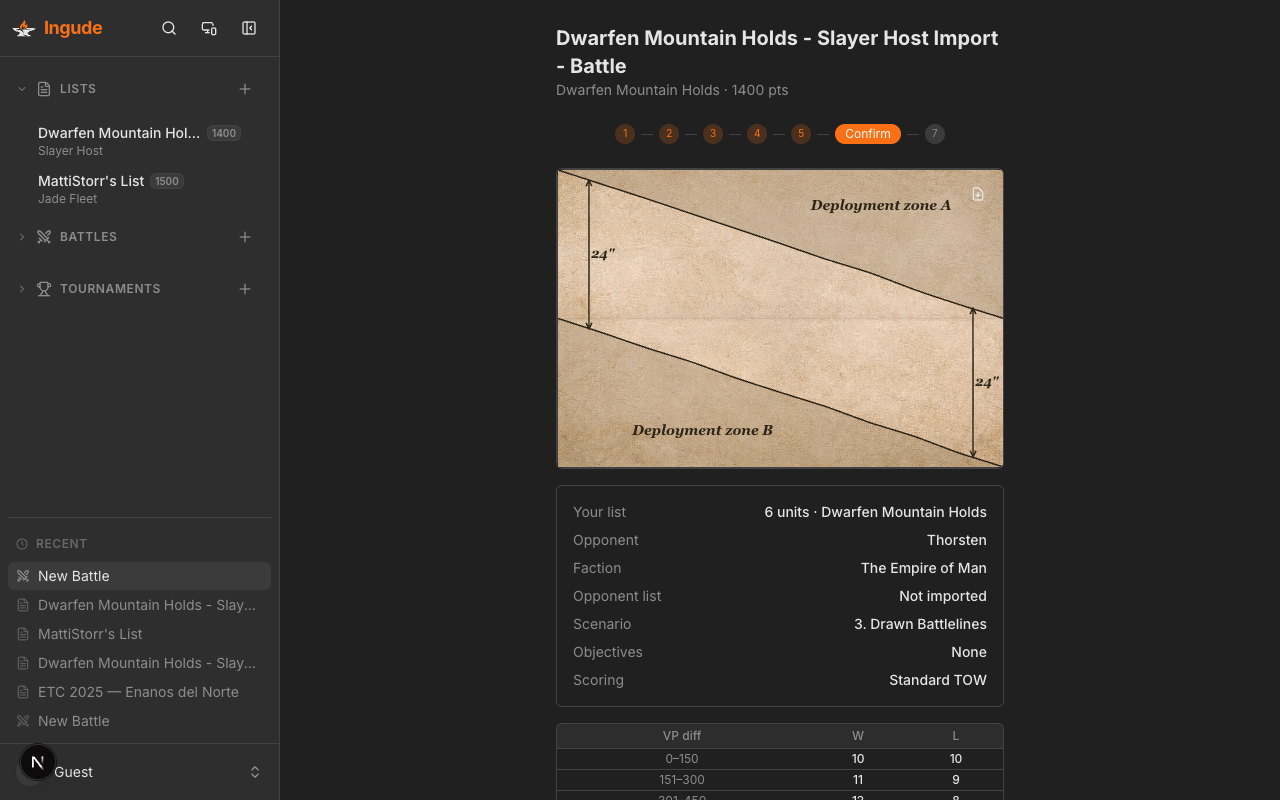Collapse the Lists section chevron
Viewport: 1280px width, 800px height.
(x=22, y=89)
